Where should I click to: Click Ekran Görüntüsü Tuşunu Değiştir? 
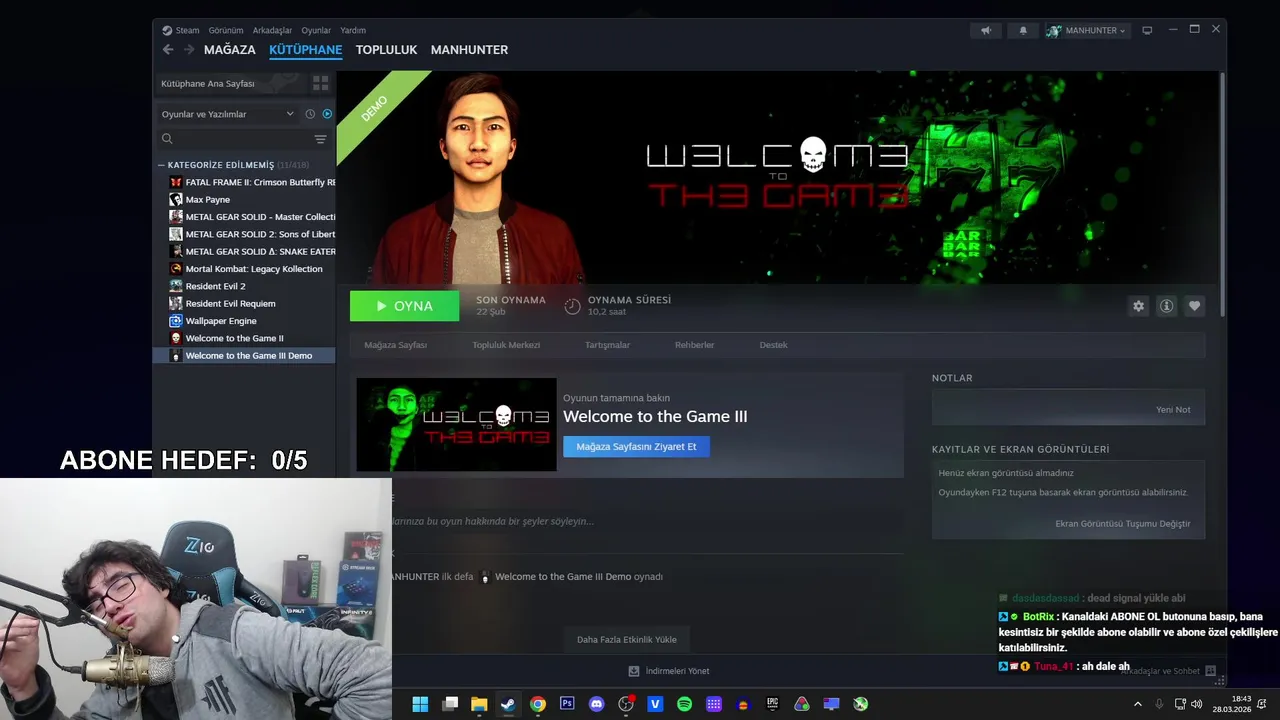[x=1123, y=524]
